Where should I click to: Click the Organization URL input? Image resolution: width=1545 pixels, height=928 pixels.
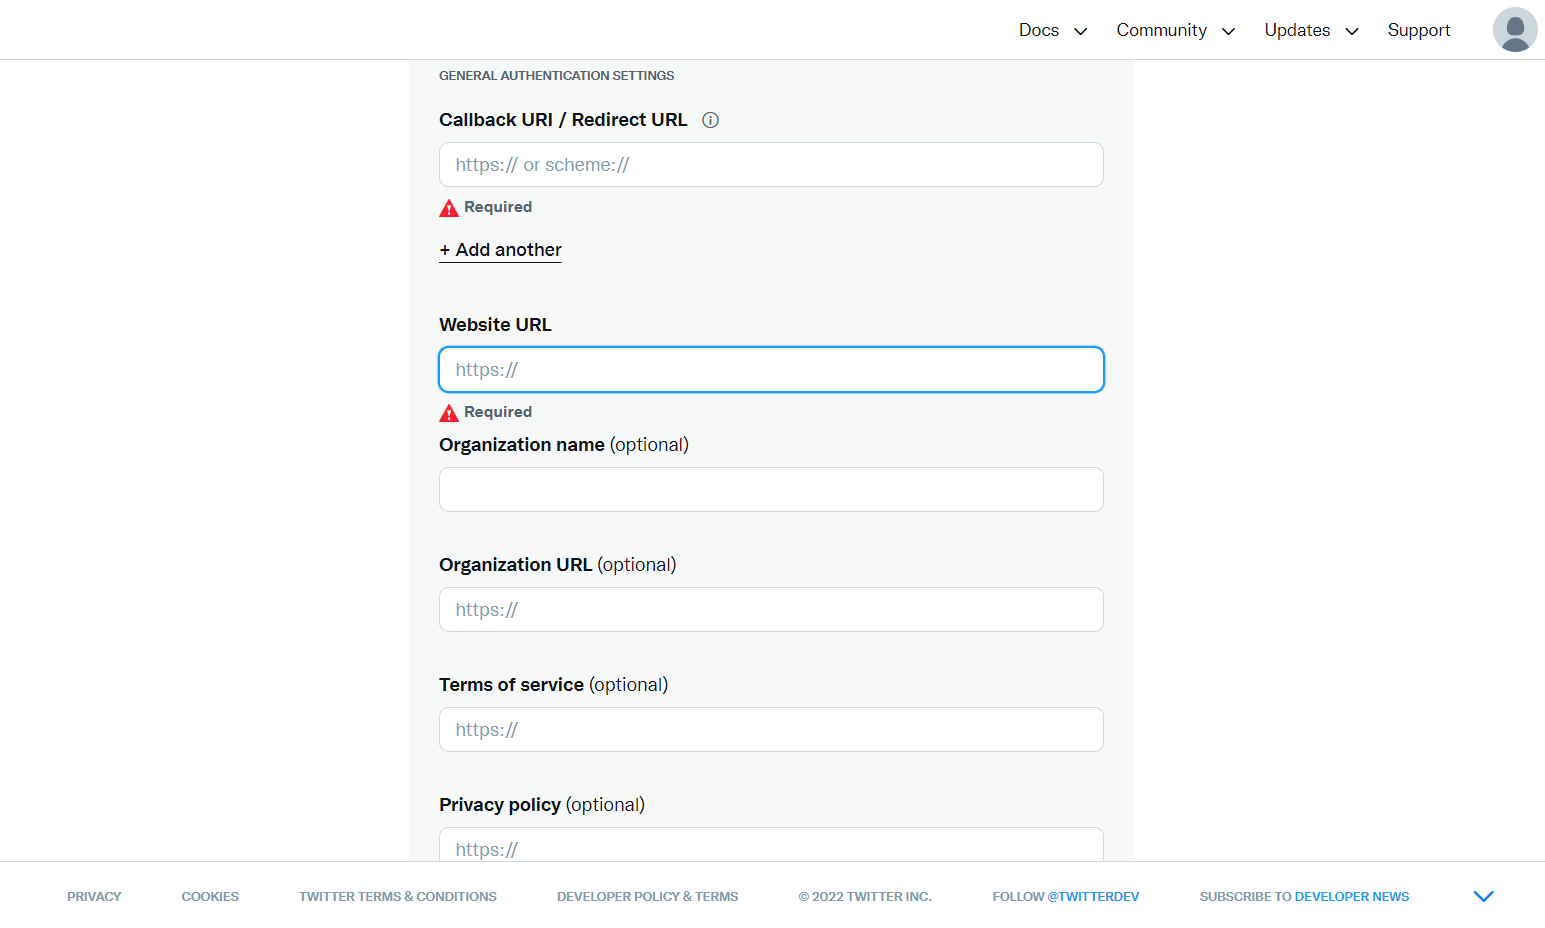pos(771,610)
